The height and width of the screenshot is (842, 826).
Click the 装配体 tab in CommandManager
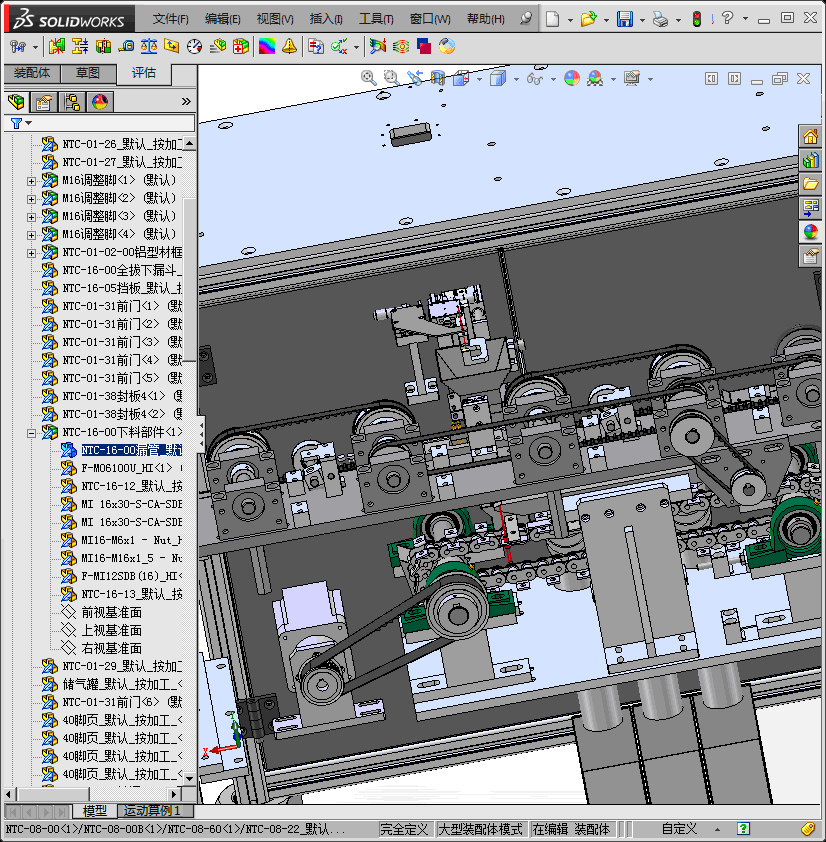click(32, 73)
